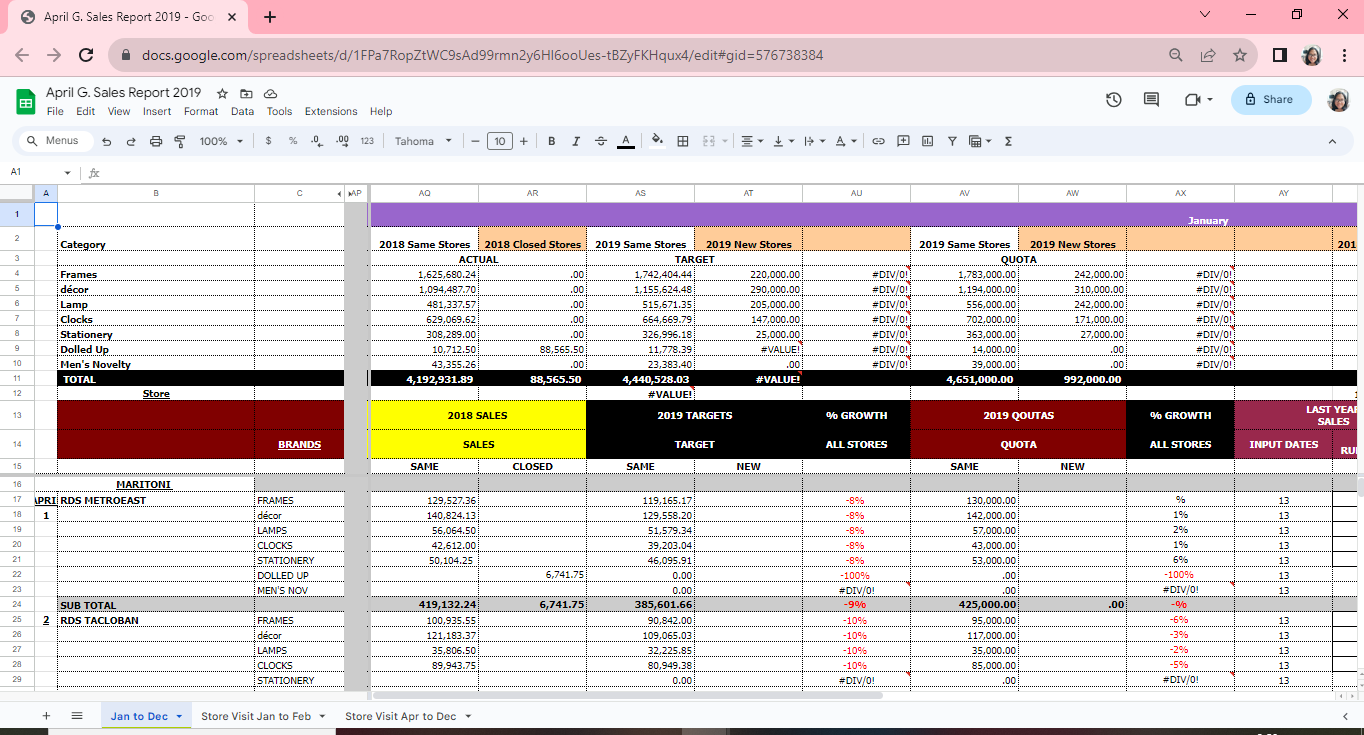Image resolution: width=1364 pixels, height=735 pixels.
Task: Open the Google Sheets home icon
Action: pyautogui.click(x=26, y=102)
